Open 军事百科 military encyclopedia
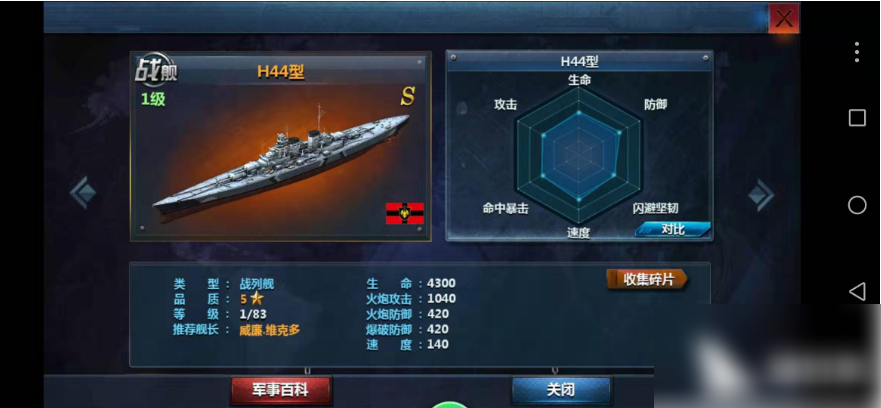The width and height of the screenshot is (881, 408). coord(281,389)
